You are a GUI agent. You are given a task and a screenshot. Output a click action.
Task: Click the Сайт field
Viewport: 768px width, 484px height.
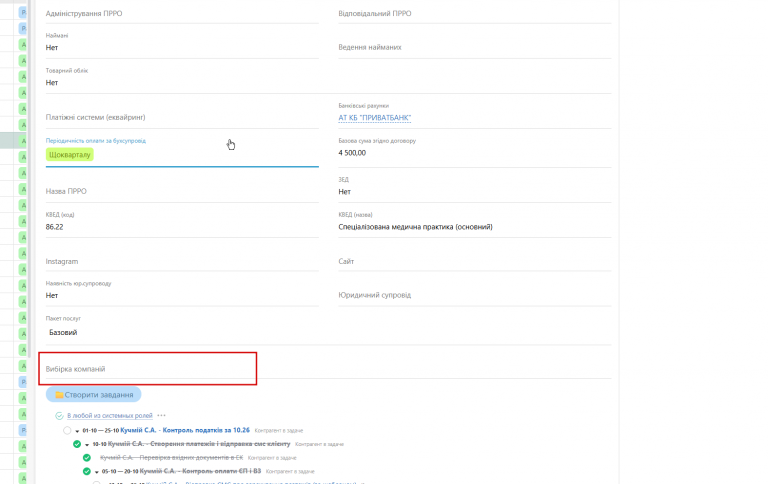coord(475,262)
